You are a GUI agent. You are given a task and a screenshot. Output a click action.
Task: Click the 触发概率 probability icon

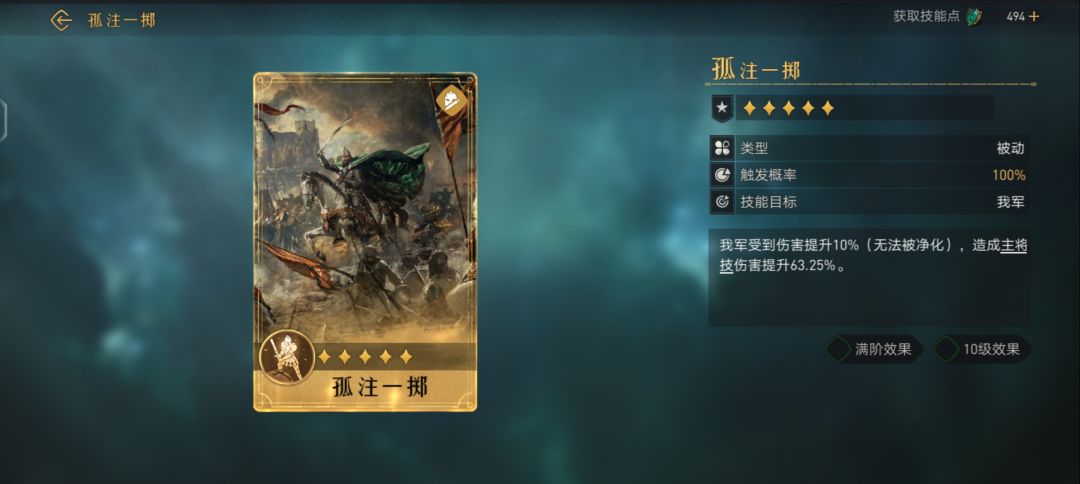(722, 175)
